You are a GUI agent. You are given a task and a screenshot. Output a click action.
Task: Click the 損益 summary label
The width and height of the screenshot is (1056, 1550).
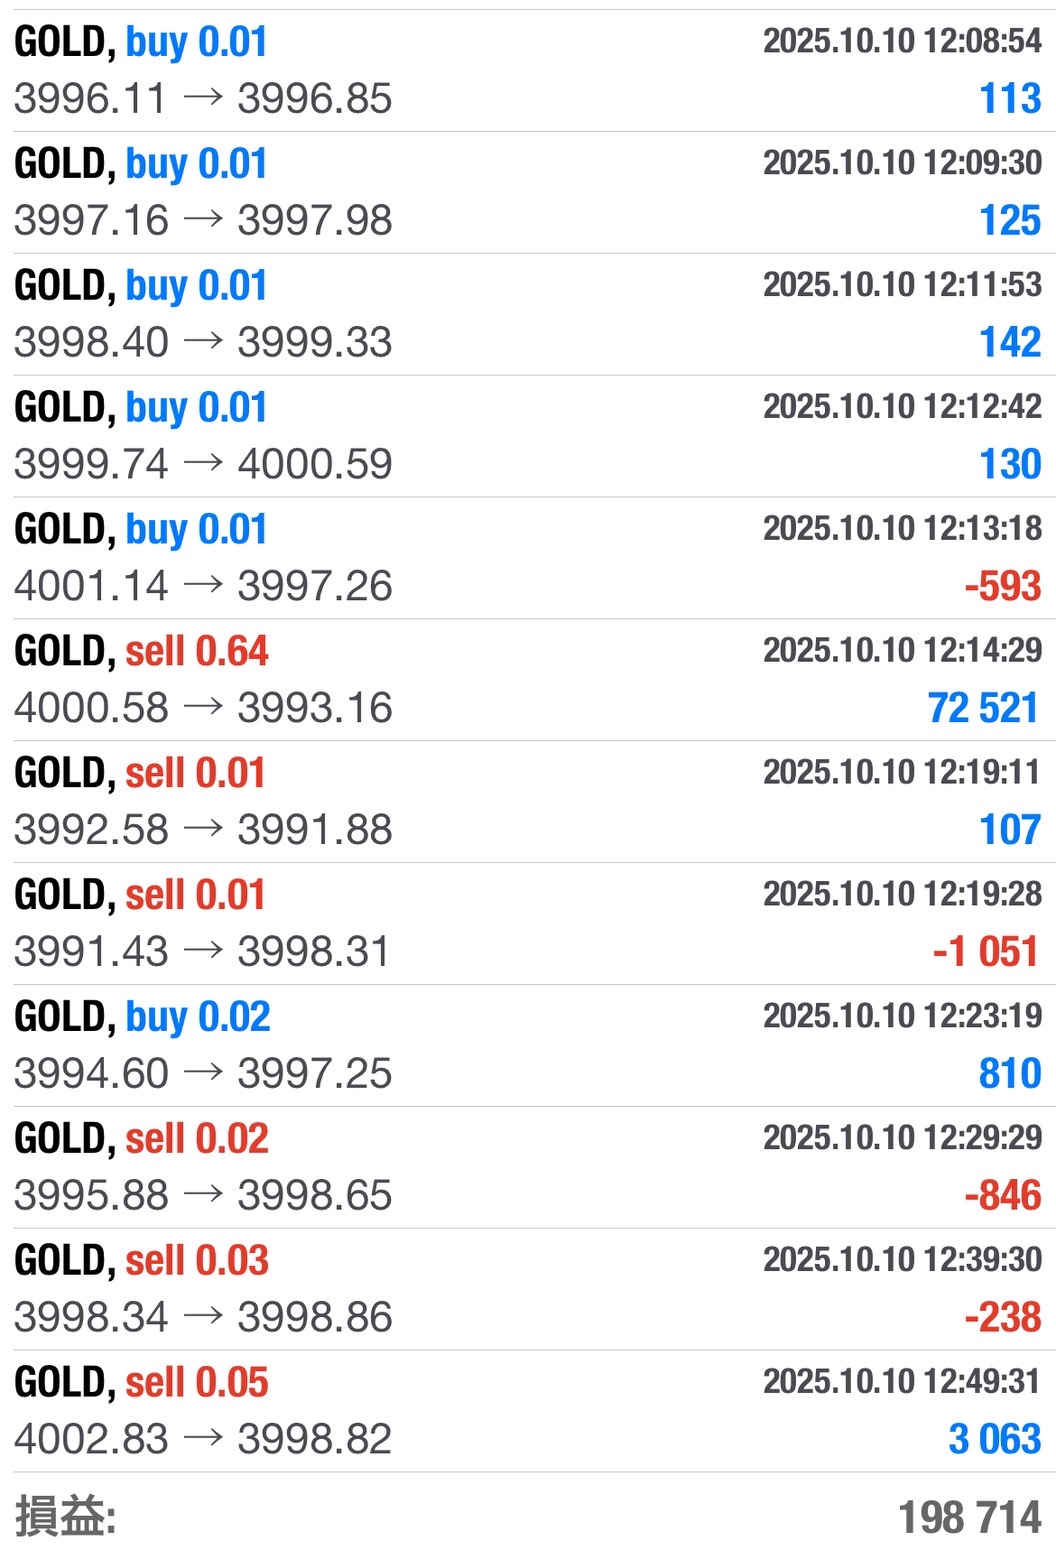(x=65, y=1517)
